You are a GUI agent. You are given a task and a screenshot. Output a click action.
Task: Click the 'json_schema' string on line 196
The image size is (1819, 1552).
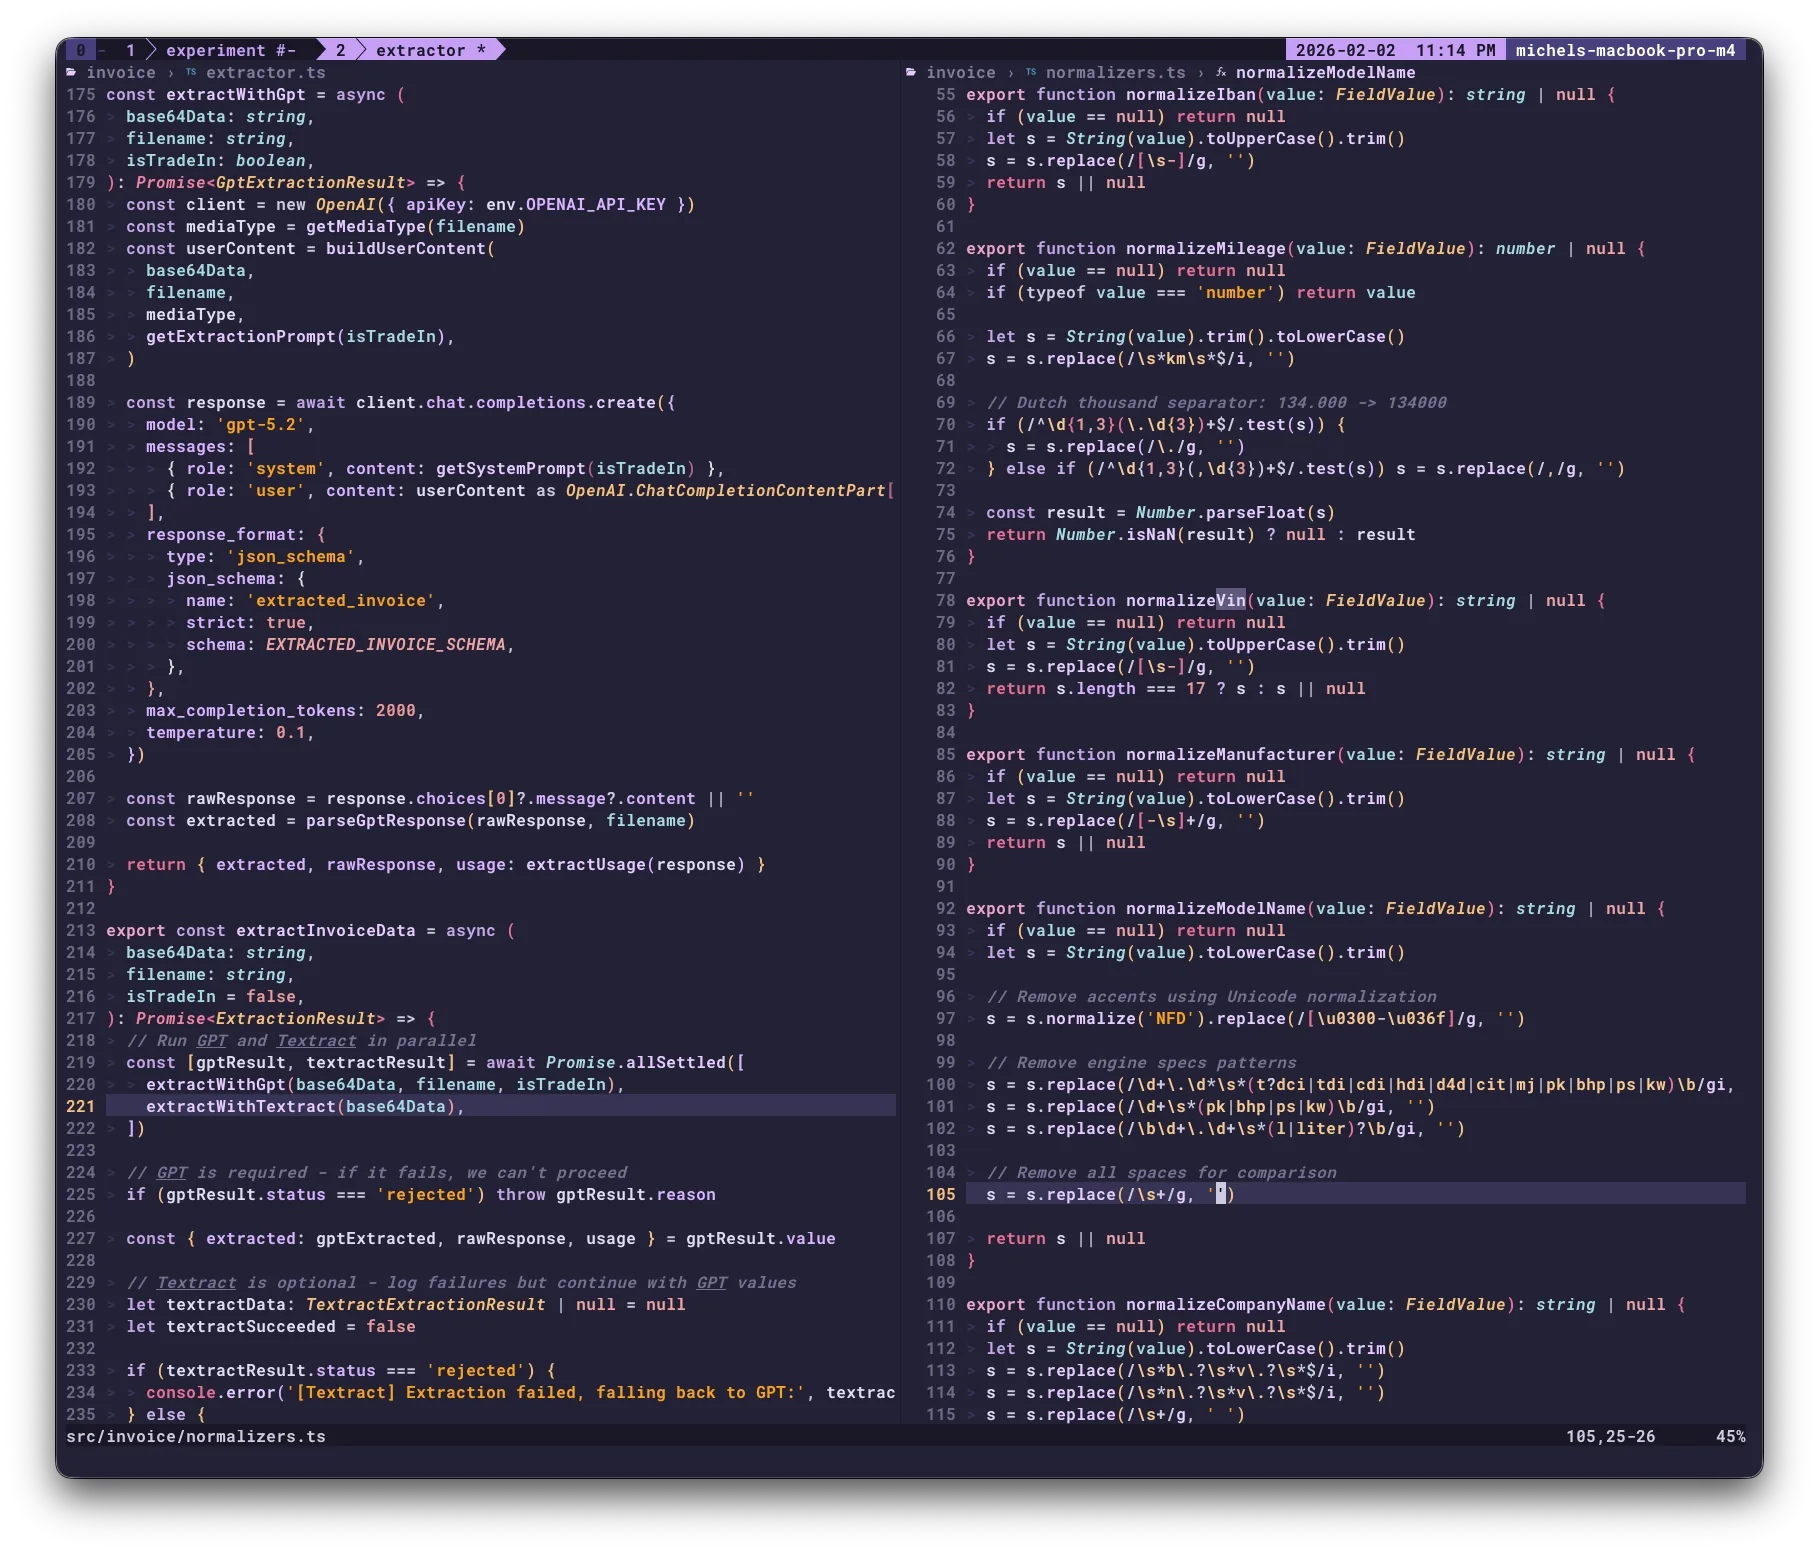tap(291, 556)
